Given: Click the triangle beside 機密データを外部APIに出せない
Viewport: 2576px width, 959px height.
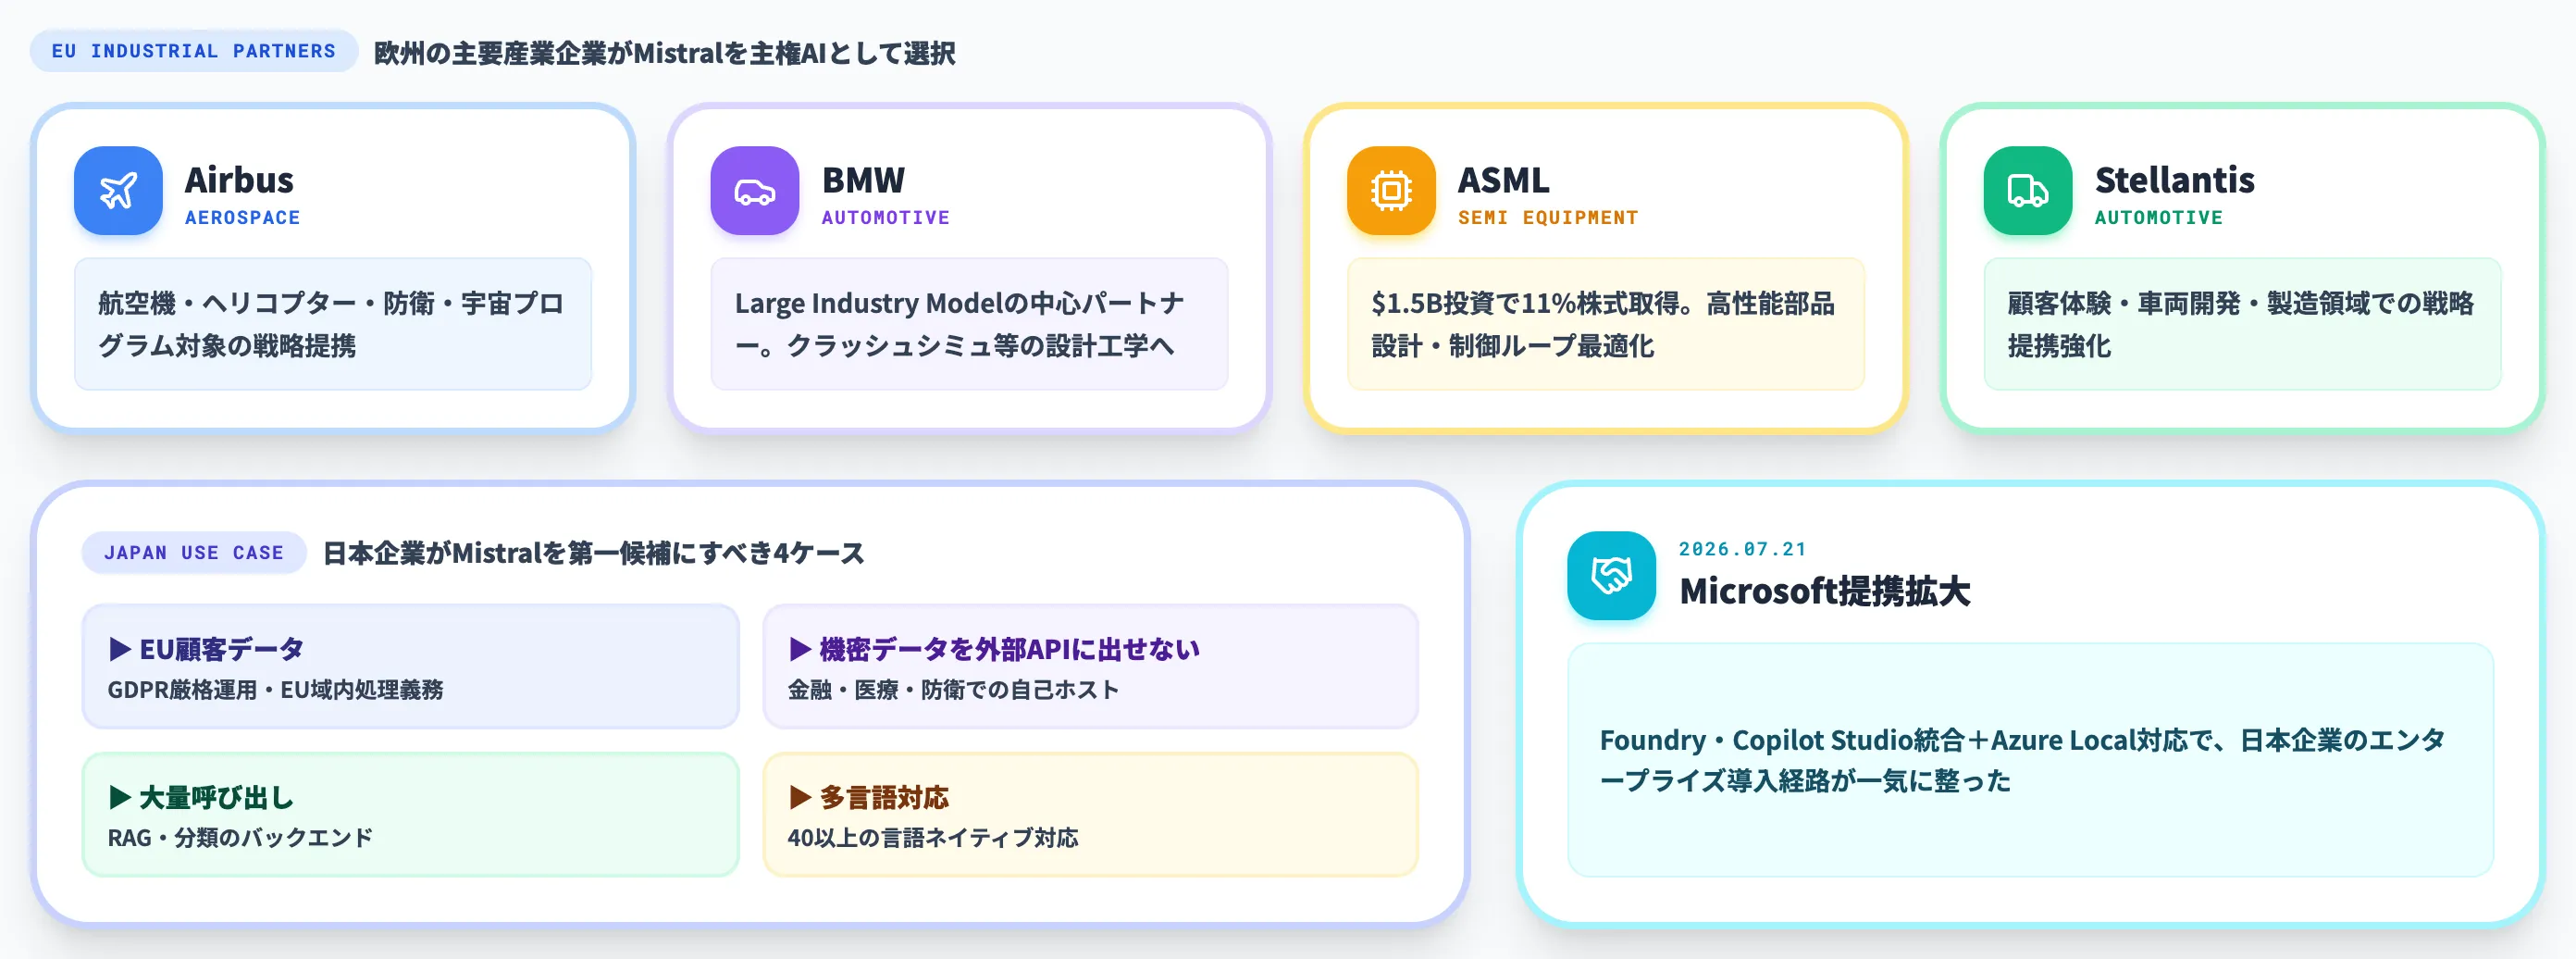Looking at the screenshot, I should click(800, 649).
